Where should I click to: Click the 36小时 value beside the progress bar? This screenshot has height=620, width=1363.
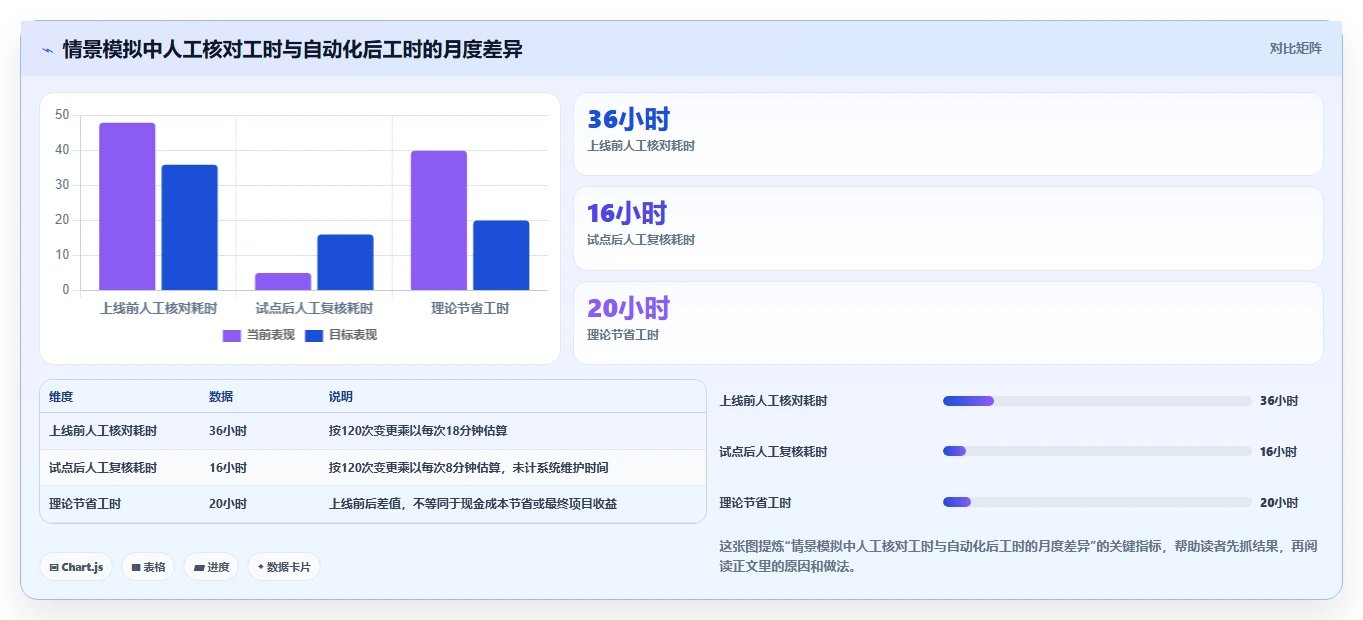(1279, 401)
